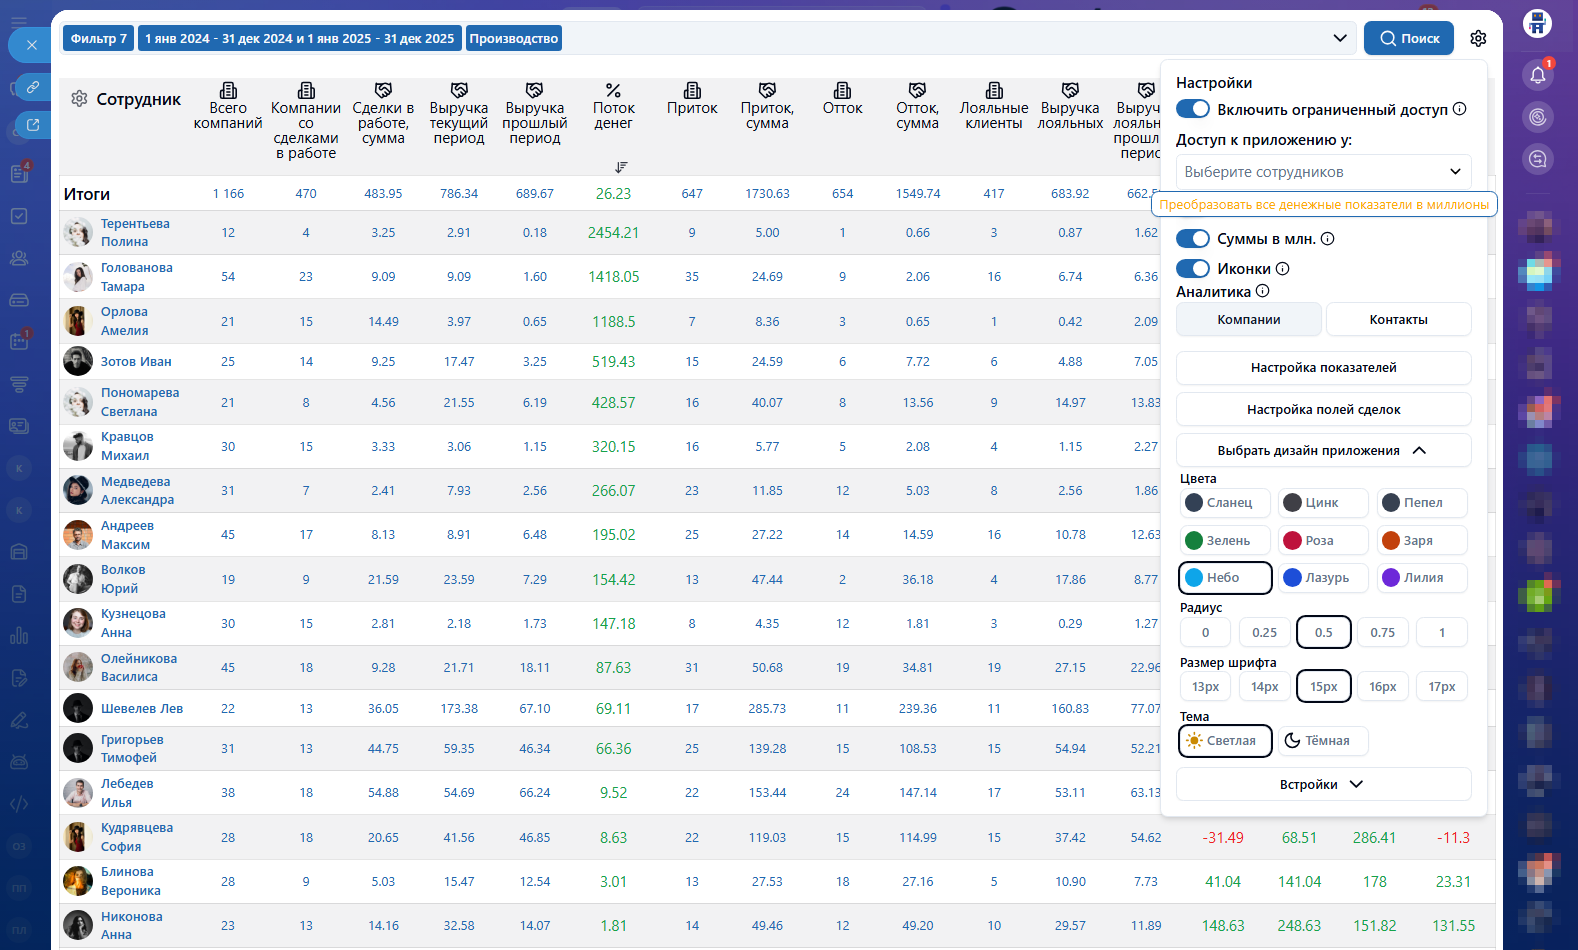Toggle Включить ограниченный доступ switch

point(1193,109)
